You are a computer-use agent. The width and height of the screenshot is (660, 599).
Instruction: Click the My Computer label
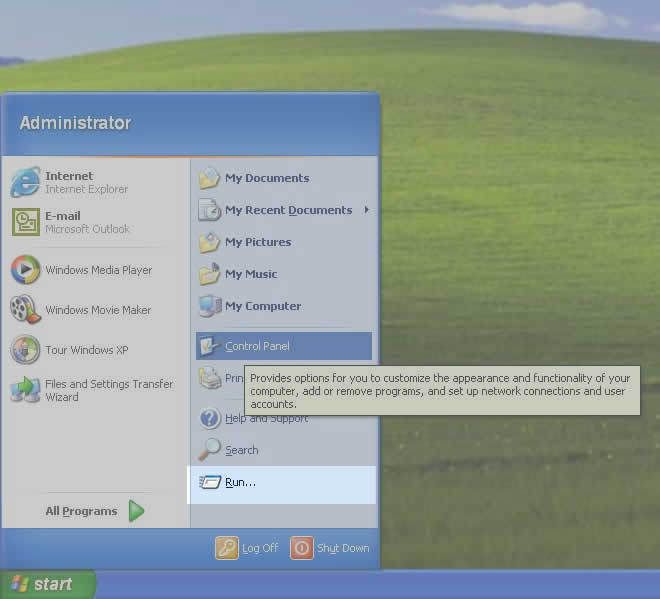pos(263,306)
